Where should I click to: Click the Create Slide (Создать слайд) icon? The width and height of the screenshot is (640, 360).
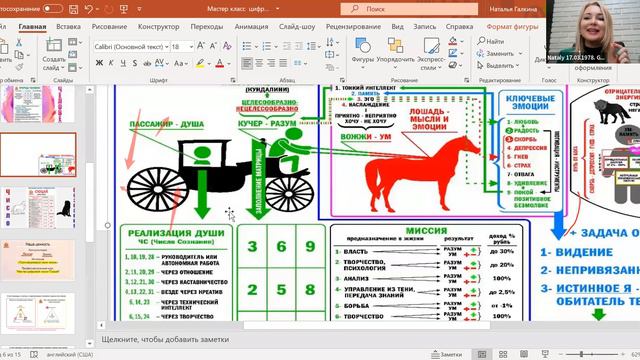[x=53, y=45]
